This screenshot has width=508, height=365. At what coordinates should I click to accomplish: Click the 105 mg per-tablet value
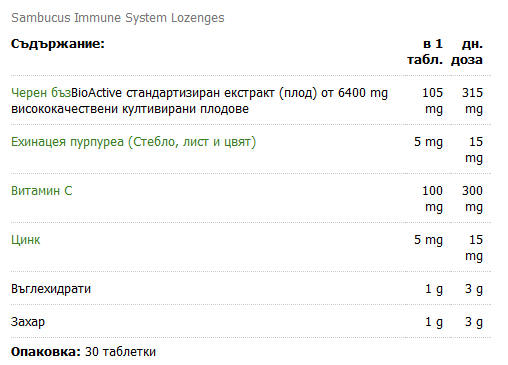433,101
